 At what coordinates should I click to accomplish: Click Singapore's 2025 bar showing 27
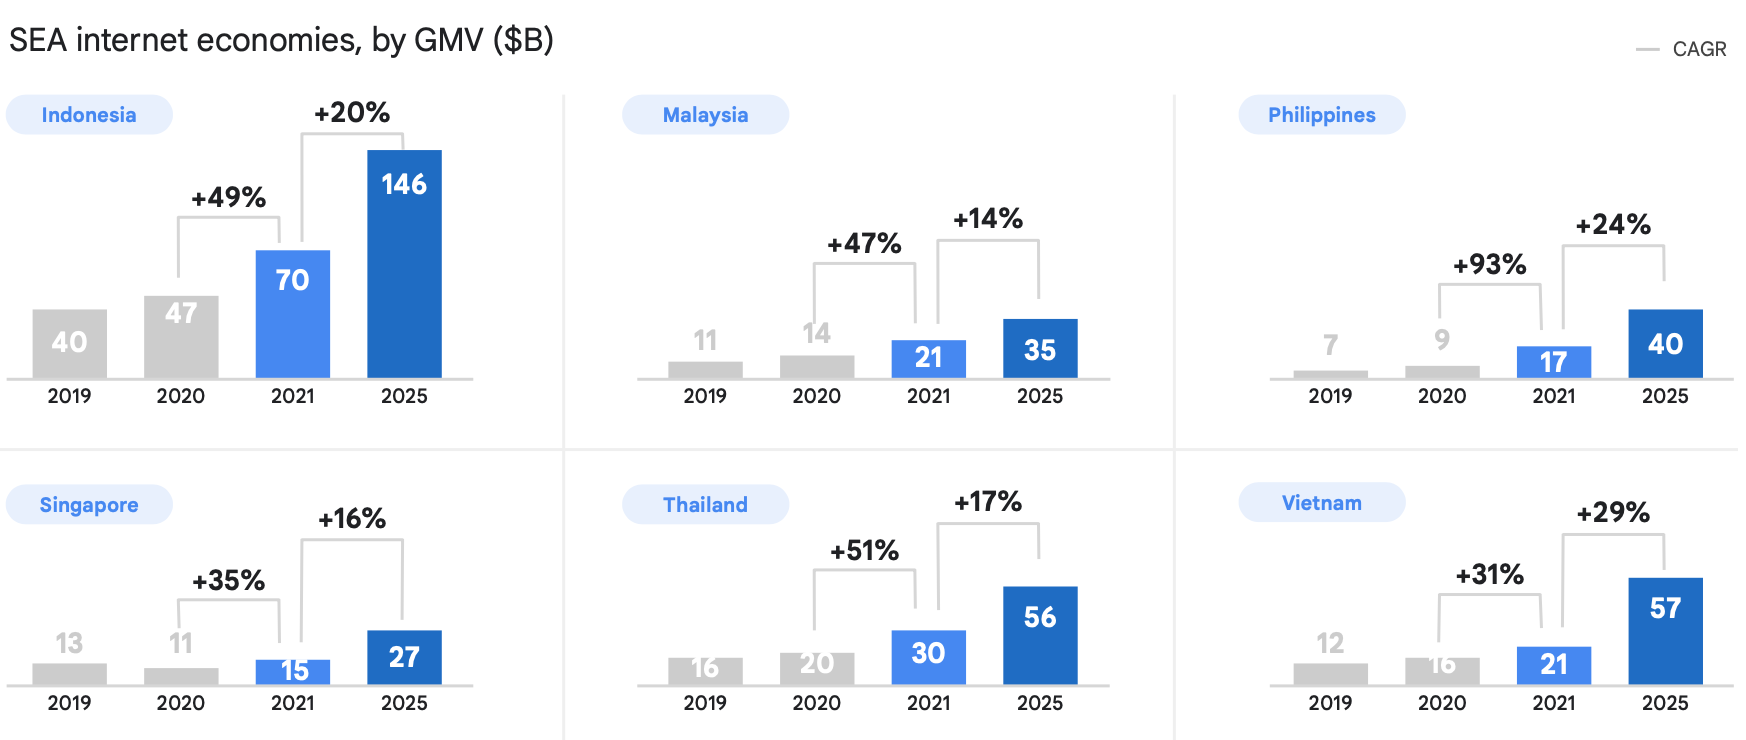[x=404, y=657]
